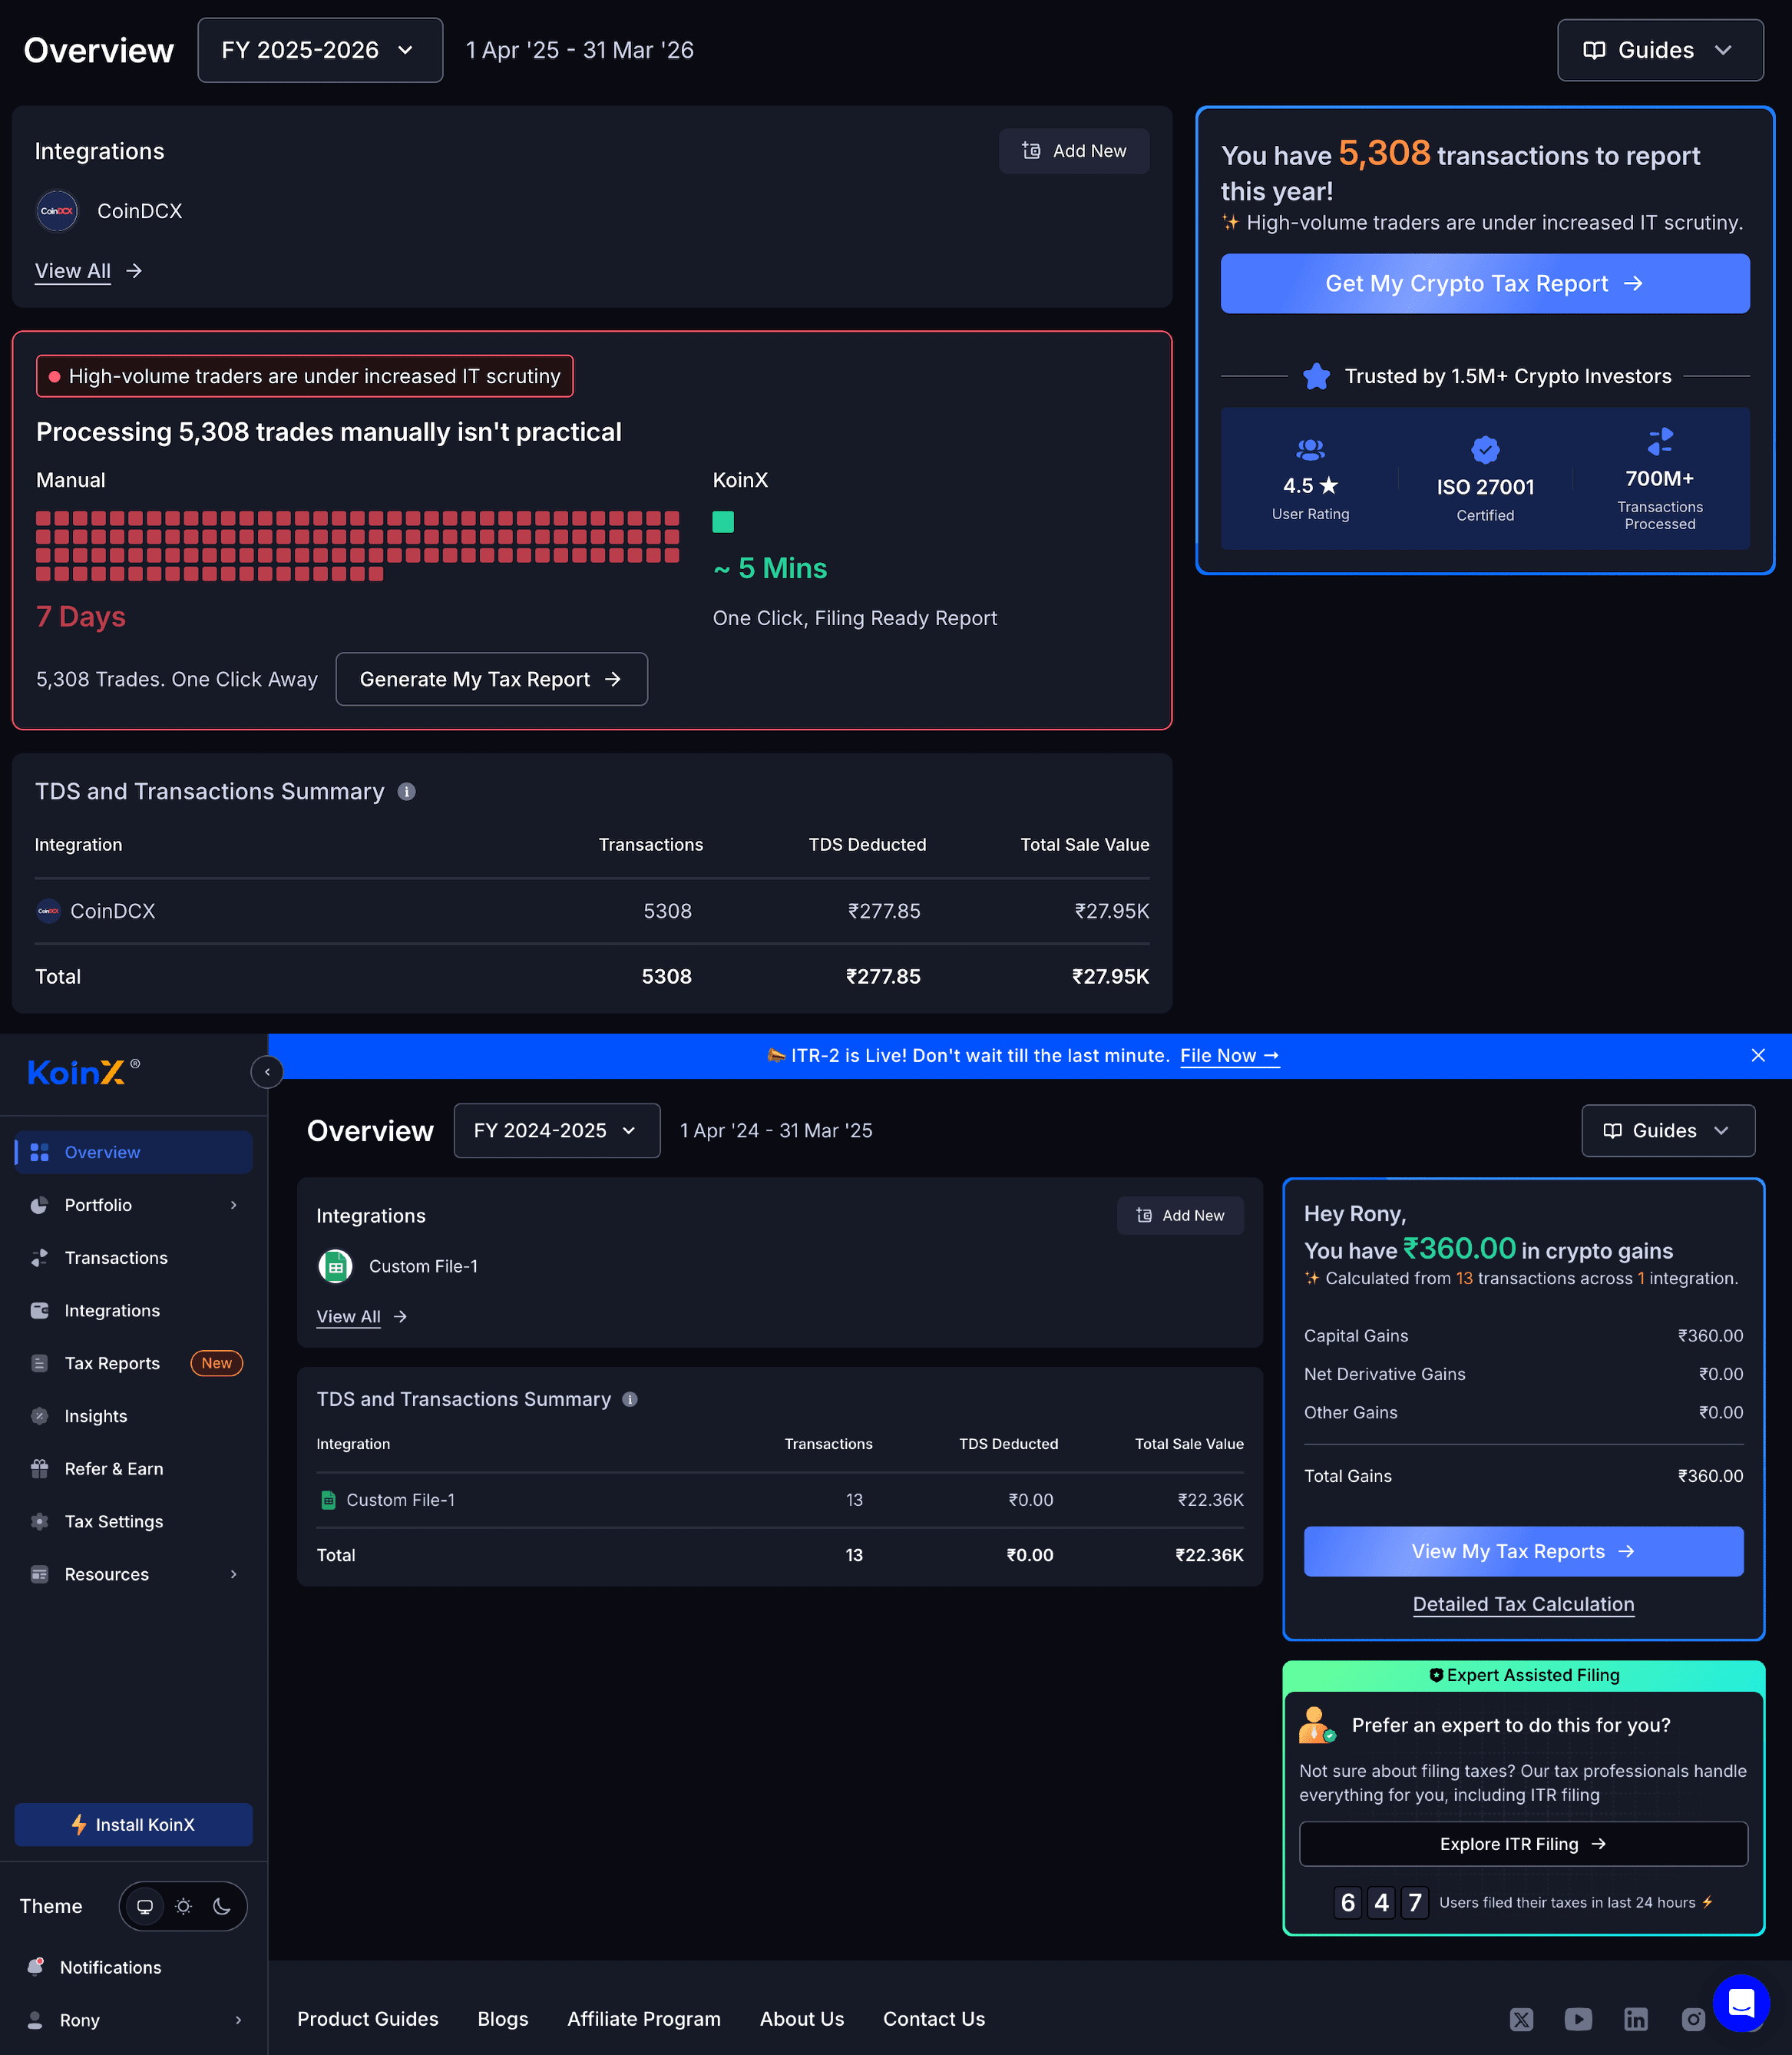Open Guides dropdown in the FY 2024-2025 header

click(1668, 1130)
